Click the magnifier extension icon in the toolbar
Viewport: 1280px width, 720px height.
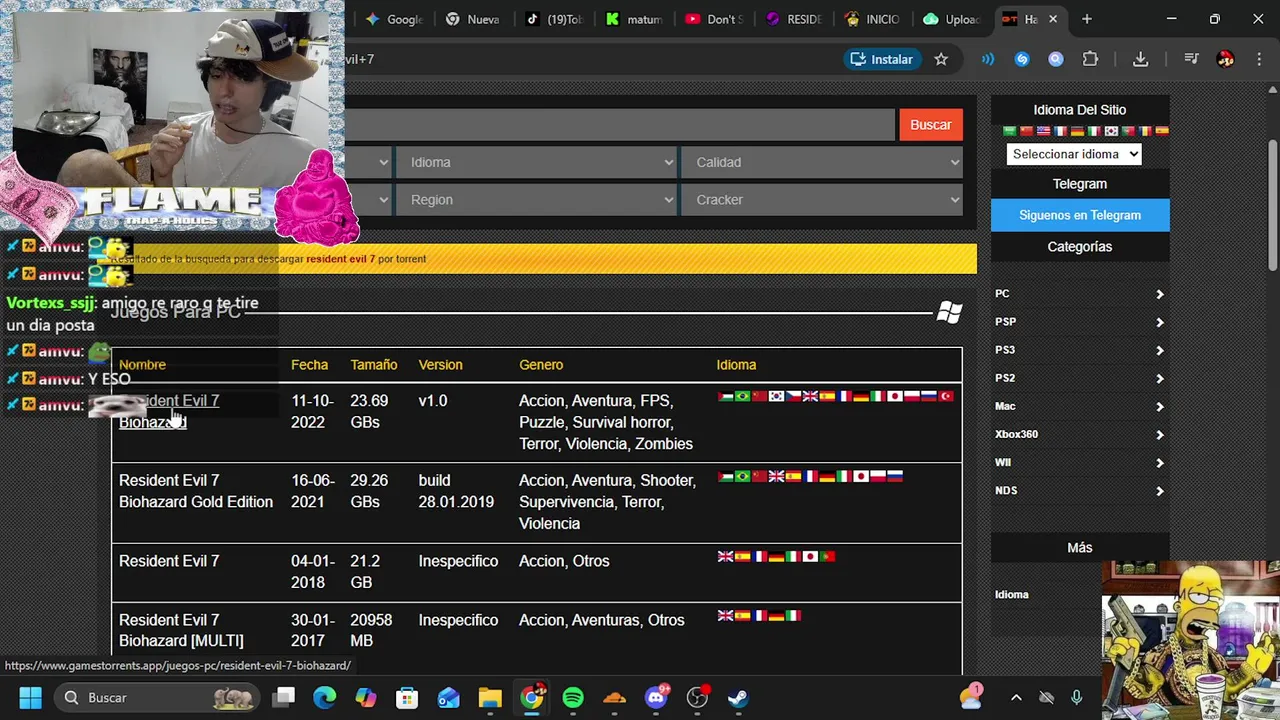(x=1056, y=59)
